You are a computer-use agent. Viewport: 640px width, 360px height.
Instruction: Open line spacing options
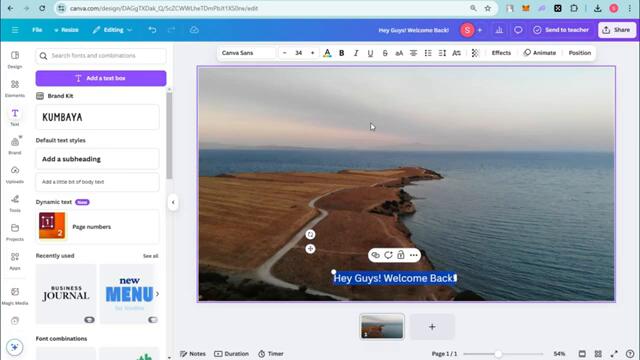tap(442, 53)
